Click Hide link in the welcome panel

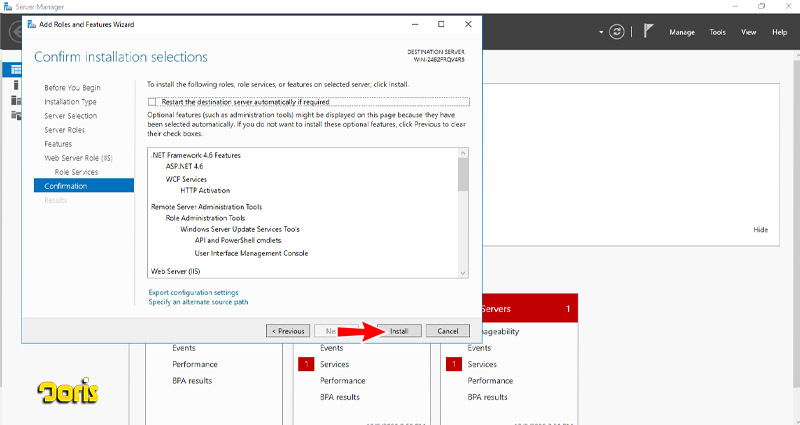(x=760, y=230)
